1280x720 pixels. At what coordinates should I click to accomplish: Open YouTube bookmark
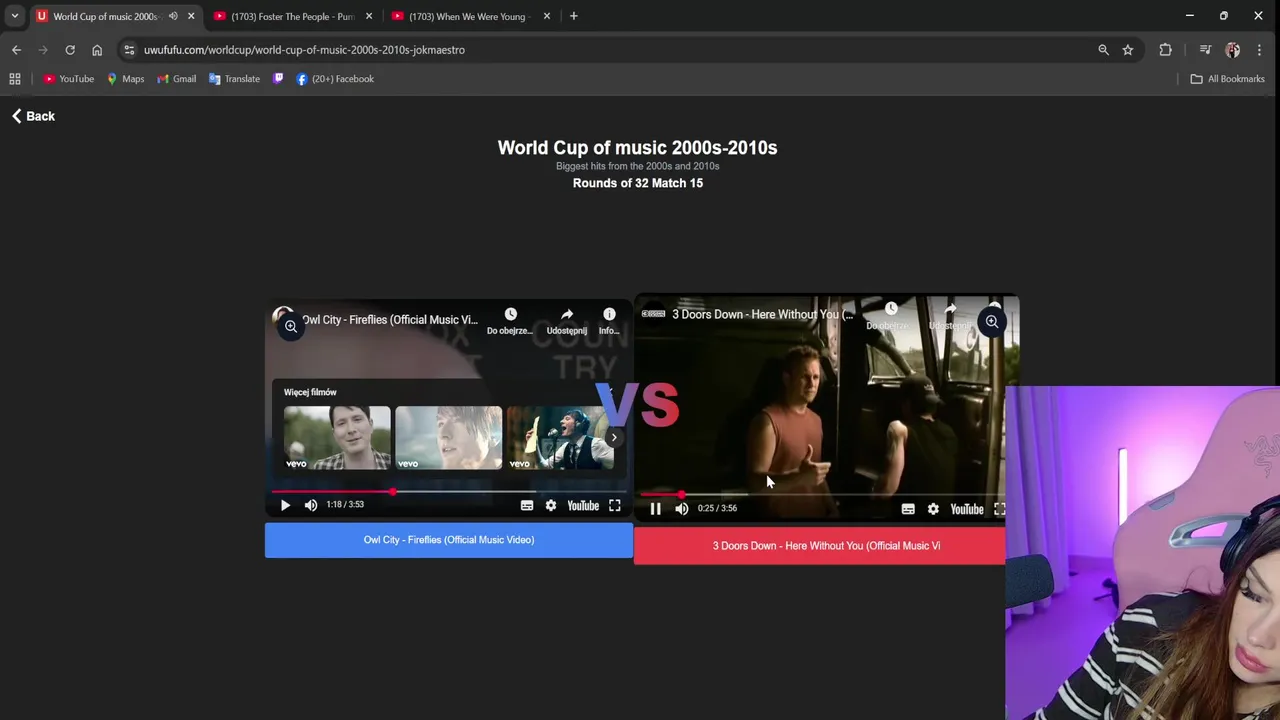(68, 79)
